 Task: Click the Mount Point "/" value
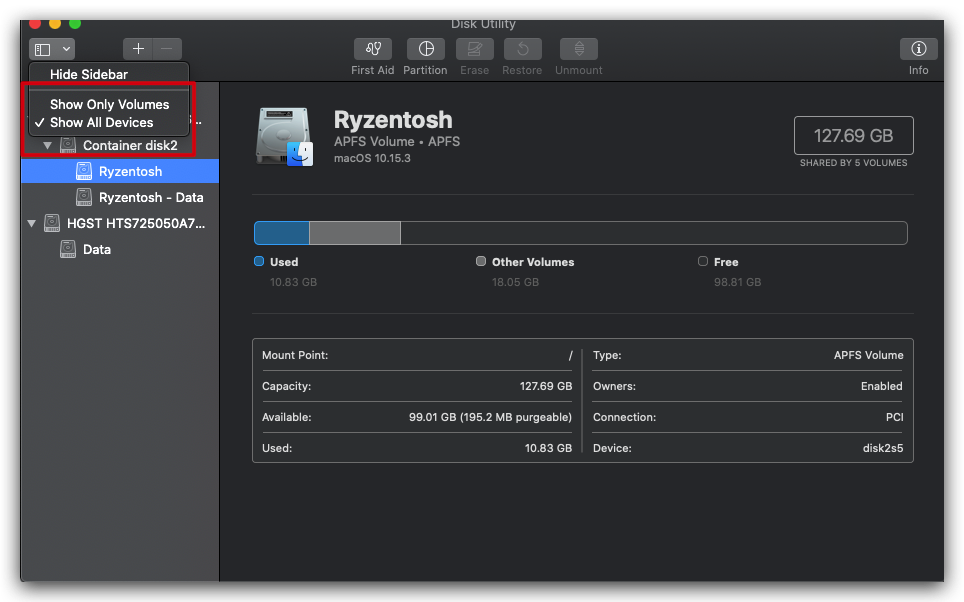coord(571,355)
